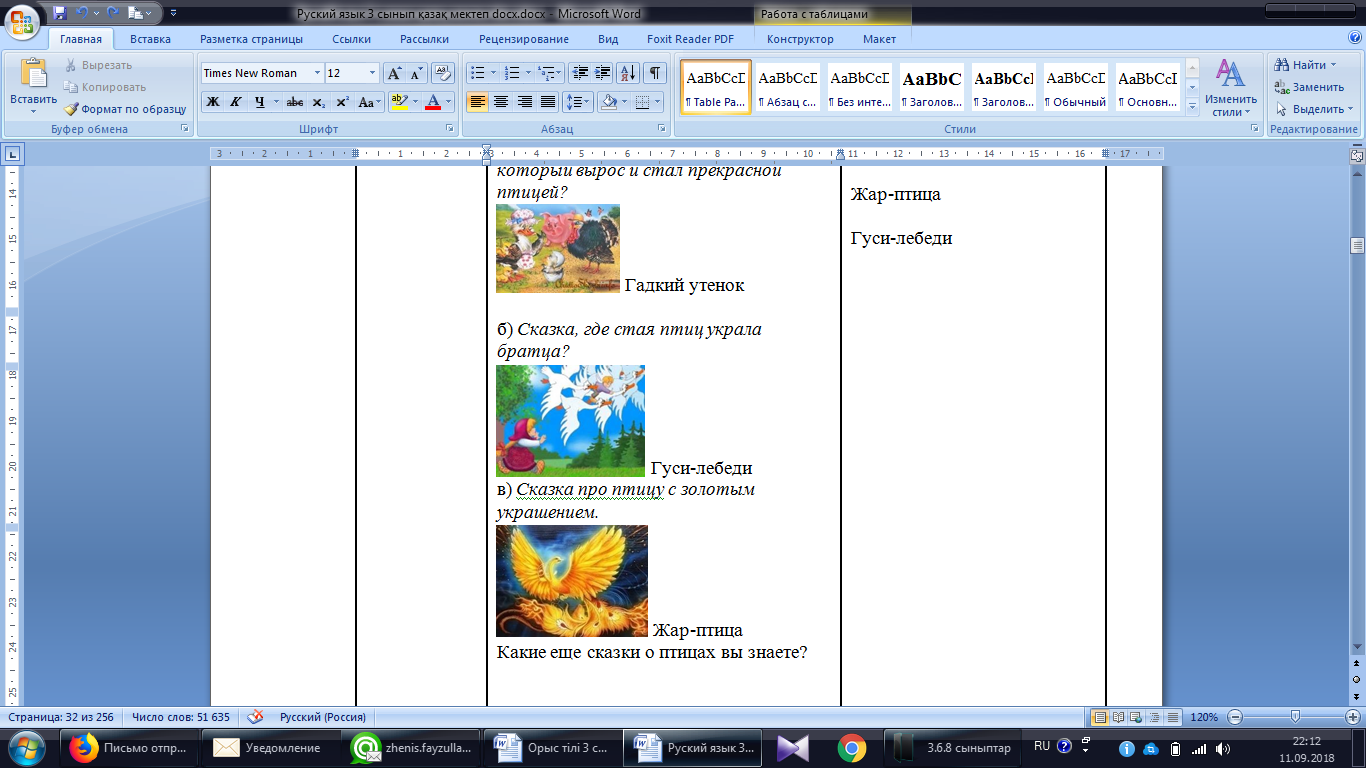Open the numbering list dropdown arrow
Image resolution: width=1366 pixels, height=768 pixels.
(x=528, y=73)
